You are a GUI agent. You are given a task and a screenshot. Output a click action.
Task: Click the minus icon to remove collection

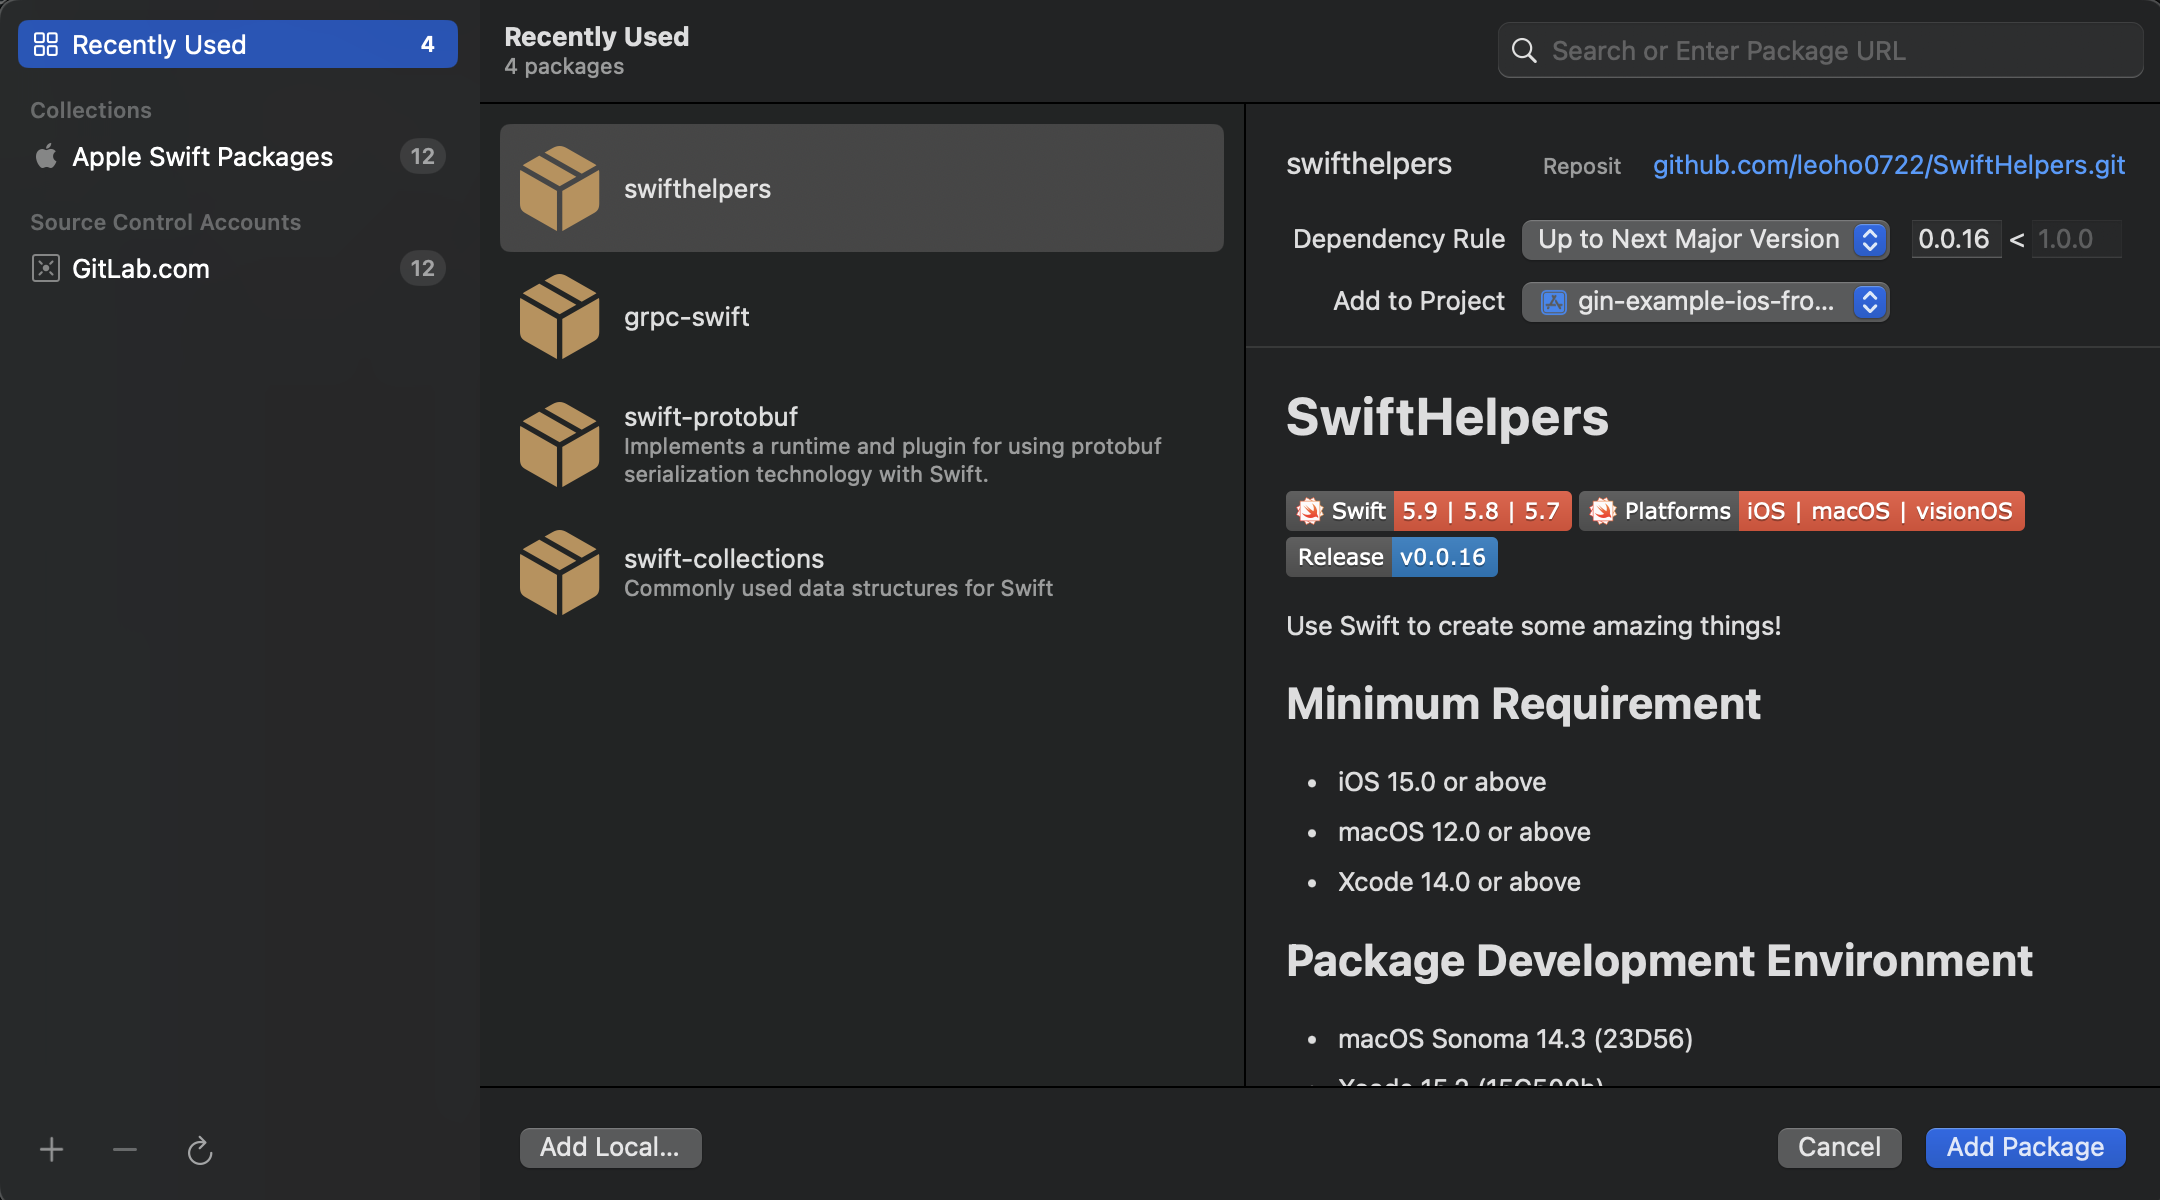[125, 1150]
